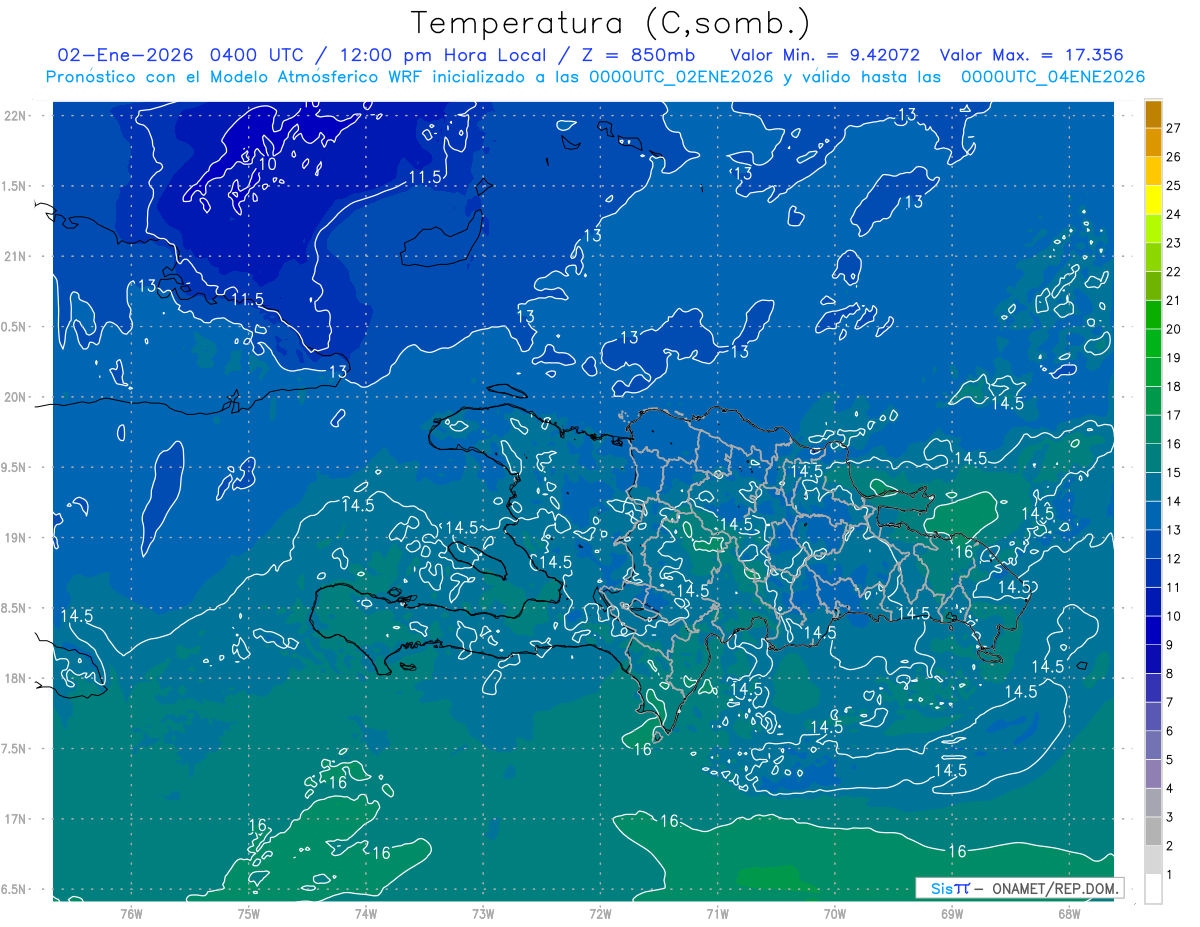Screen dimensions: 1200x927
Task: Click the "69W" longitude axis label
Action: (x=951, y=913)
